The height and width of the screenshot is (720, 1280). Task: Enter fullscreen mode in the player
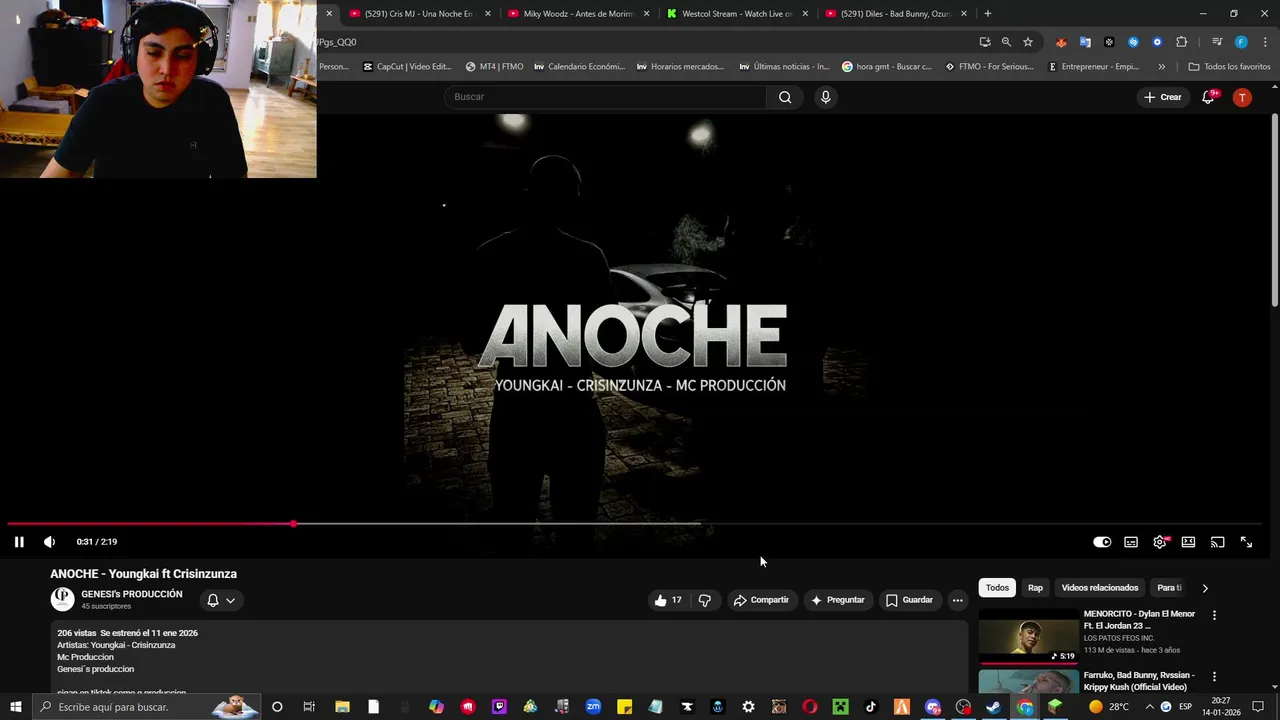[1246, 542]
